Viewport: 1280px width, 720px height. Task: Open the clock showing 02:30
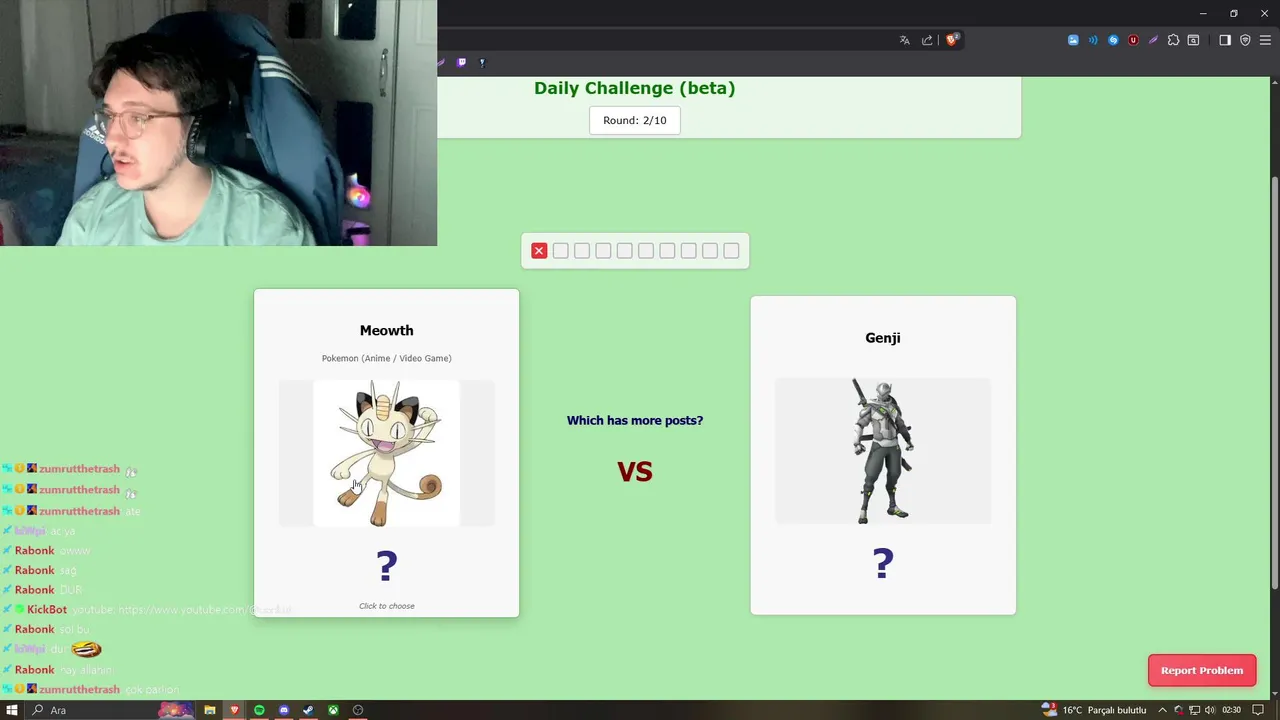tap(1231, 710)
